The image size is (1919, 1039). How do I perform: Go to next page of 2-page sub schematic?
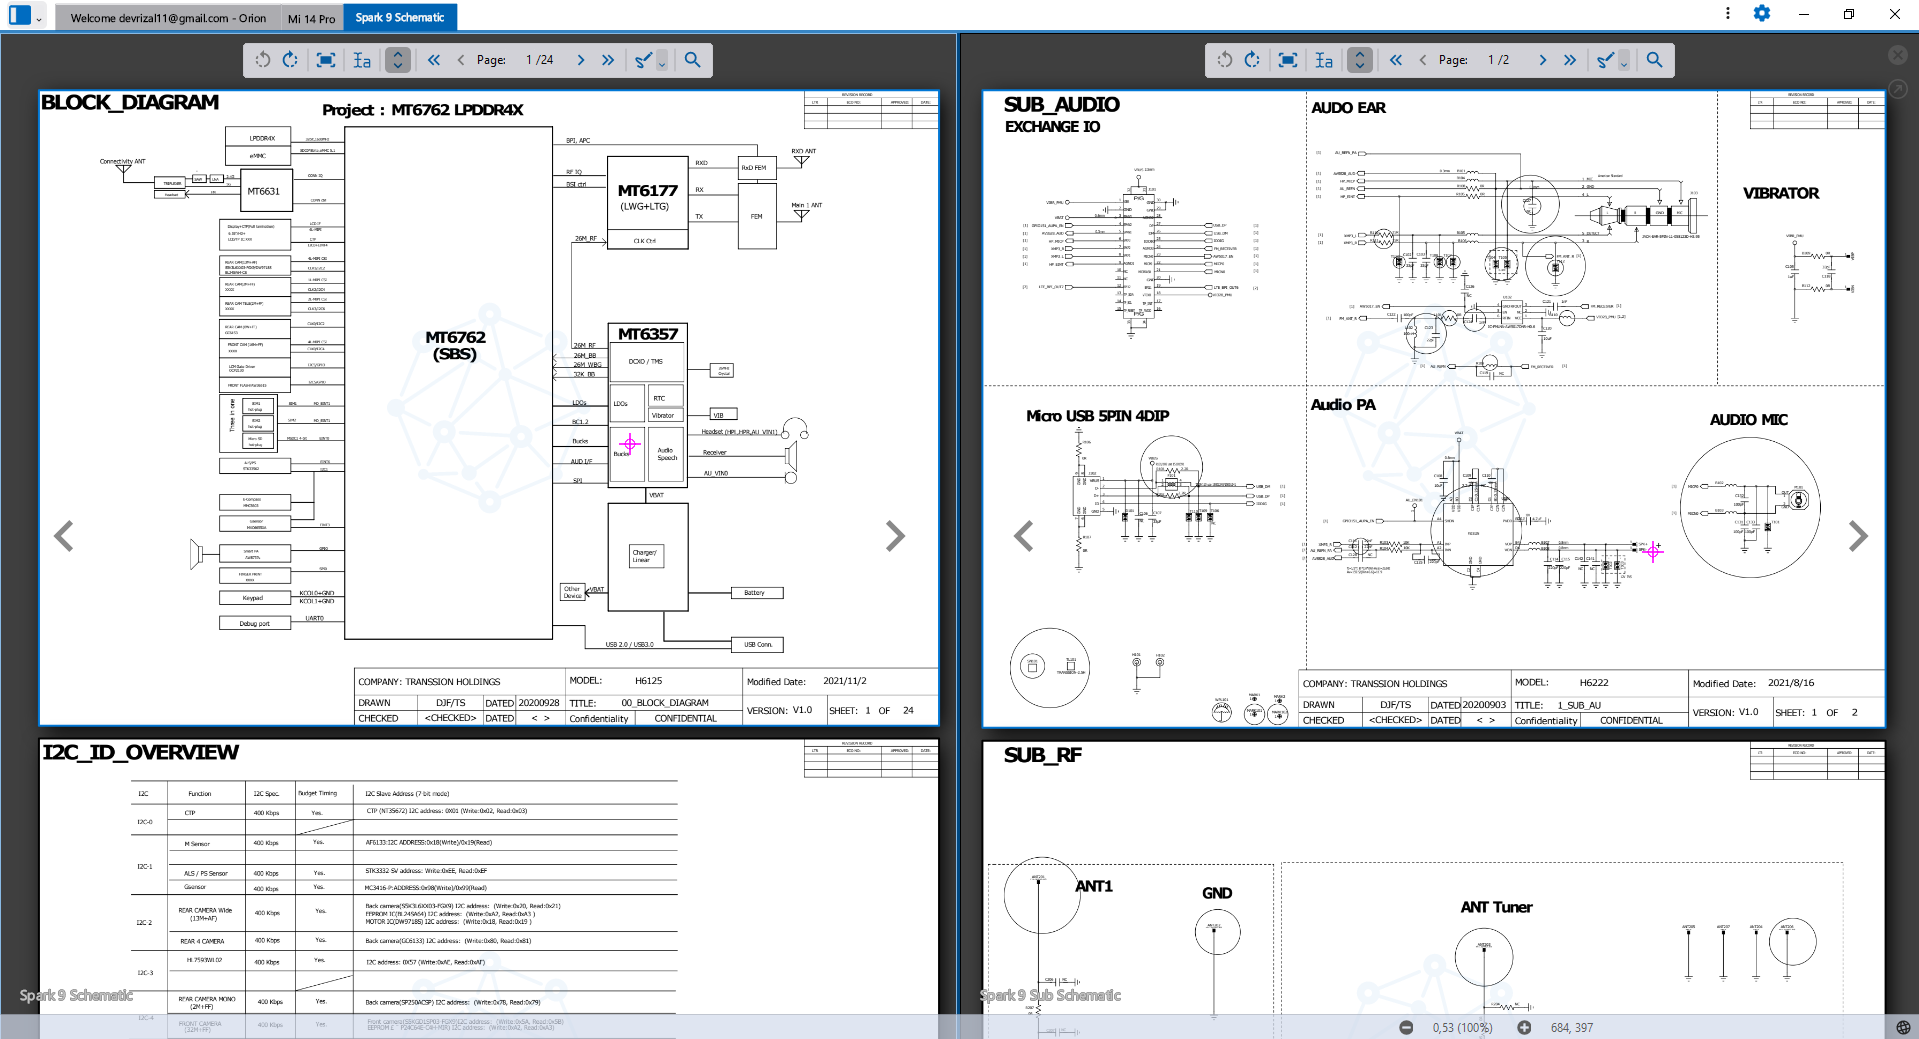[1543, 60]
